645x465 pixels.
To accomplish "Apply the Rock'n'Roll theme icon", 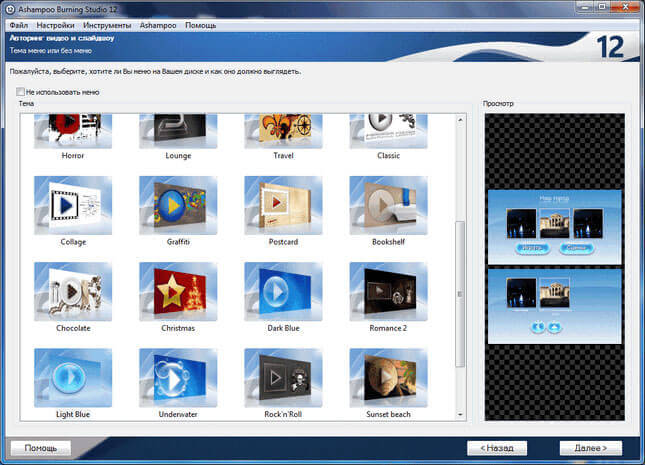I will 283,378.
